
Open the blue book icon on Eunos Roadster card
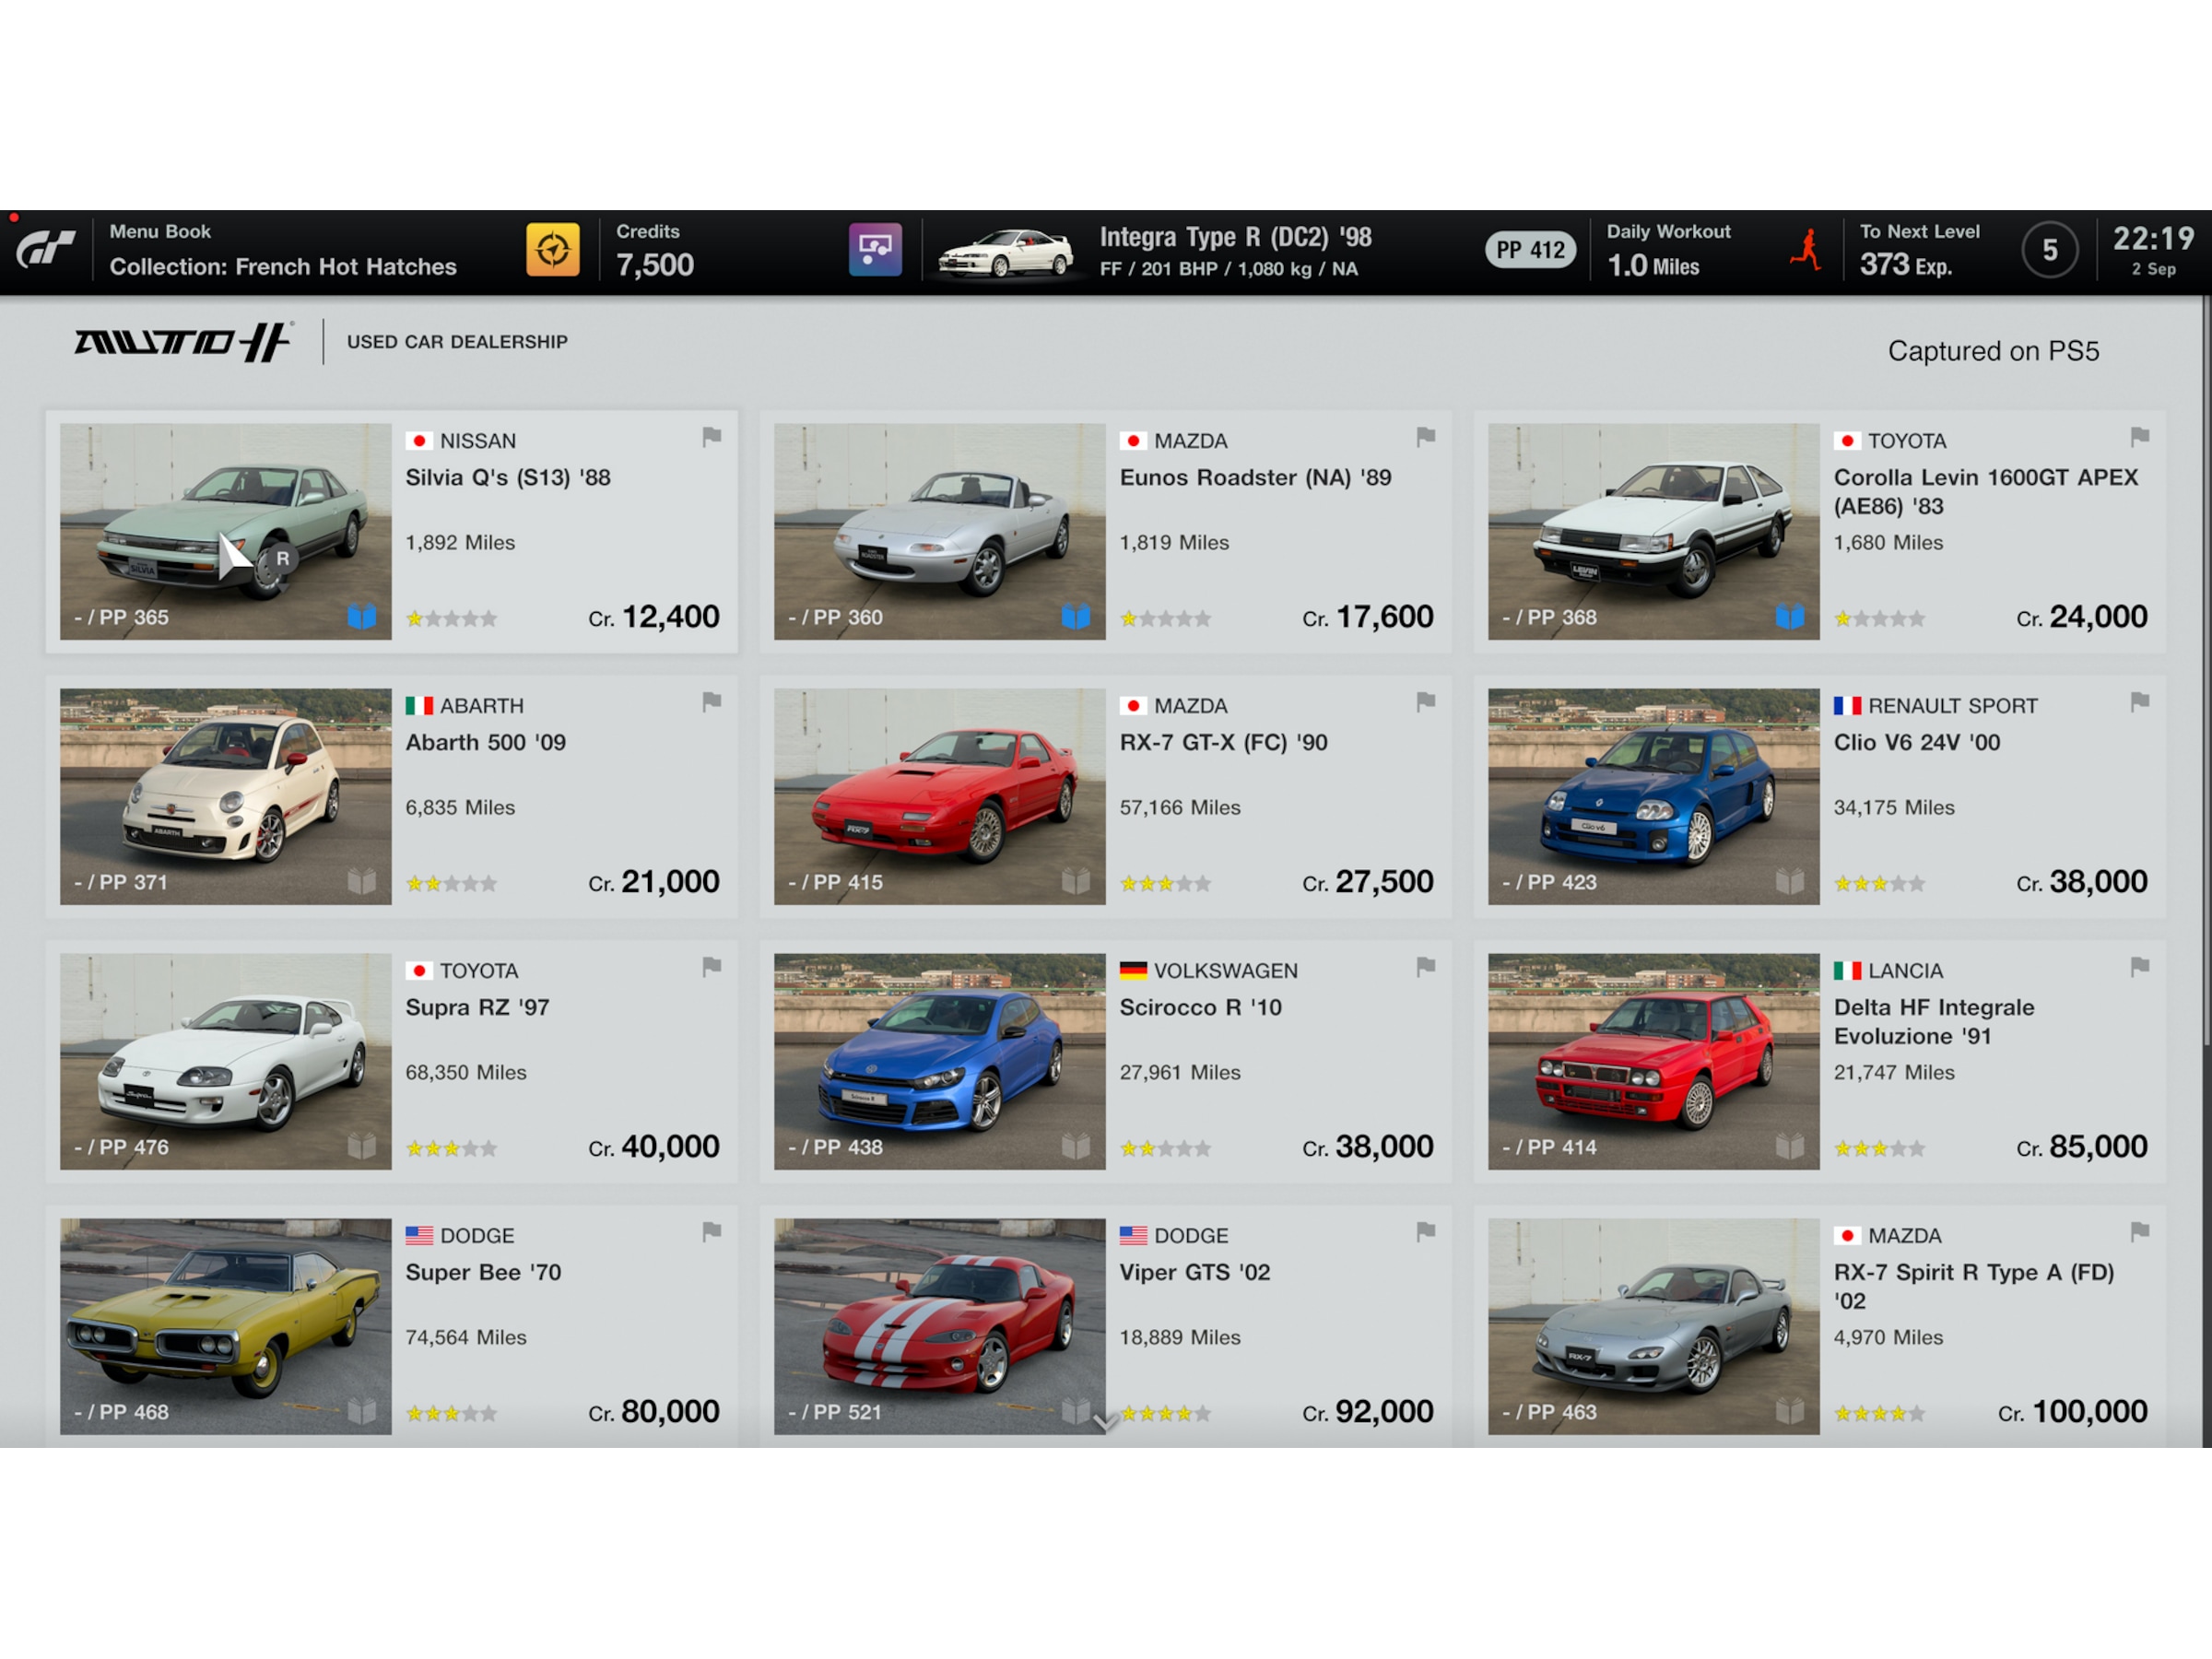[1079, 617]
